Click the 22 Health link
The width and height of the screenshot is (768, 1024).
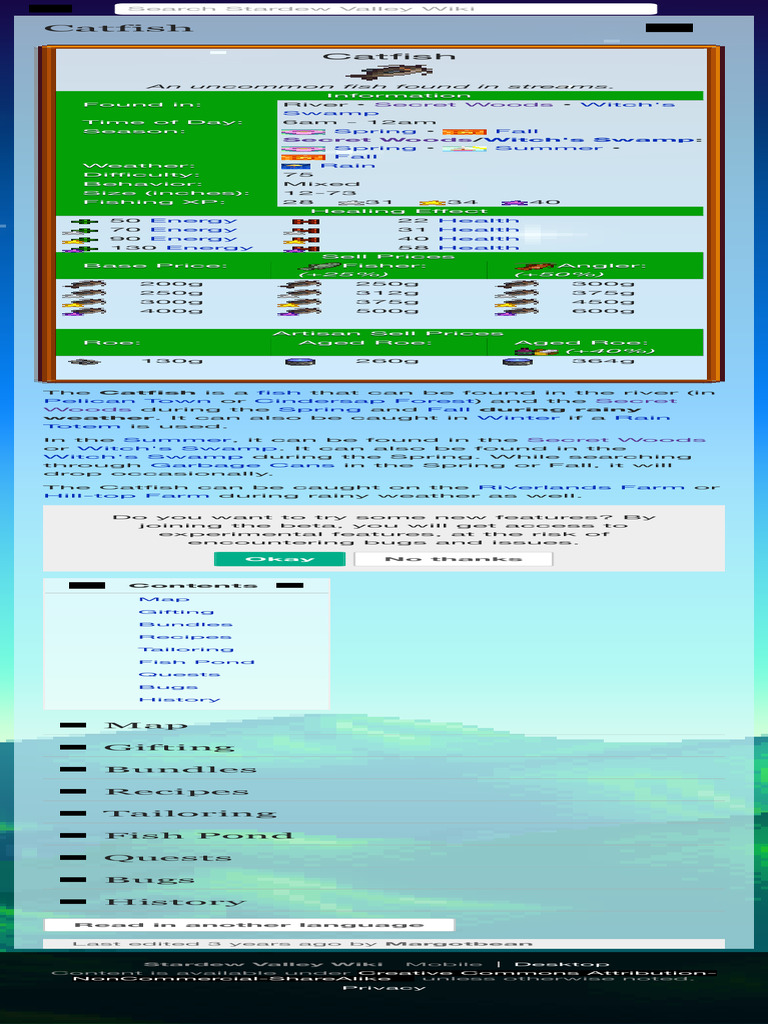479,221
